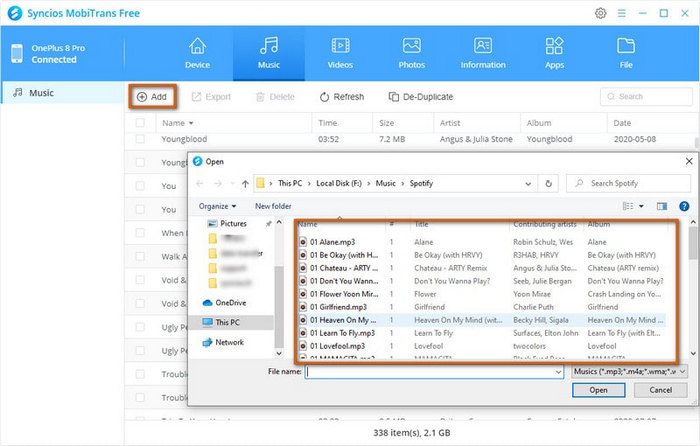The width and height of the screenshot is (700, 446).
Task: Click the OnePlus 8 Pro phone icon
Action: (x=17, y=54)
